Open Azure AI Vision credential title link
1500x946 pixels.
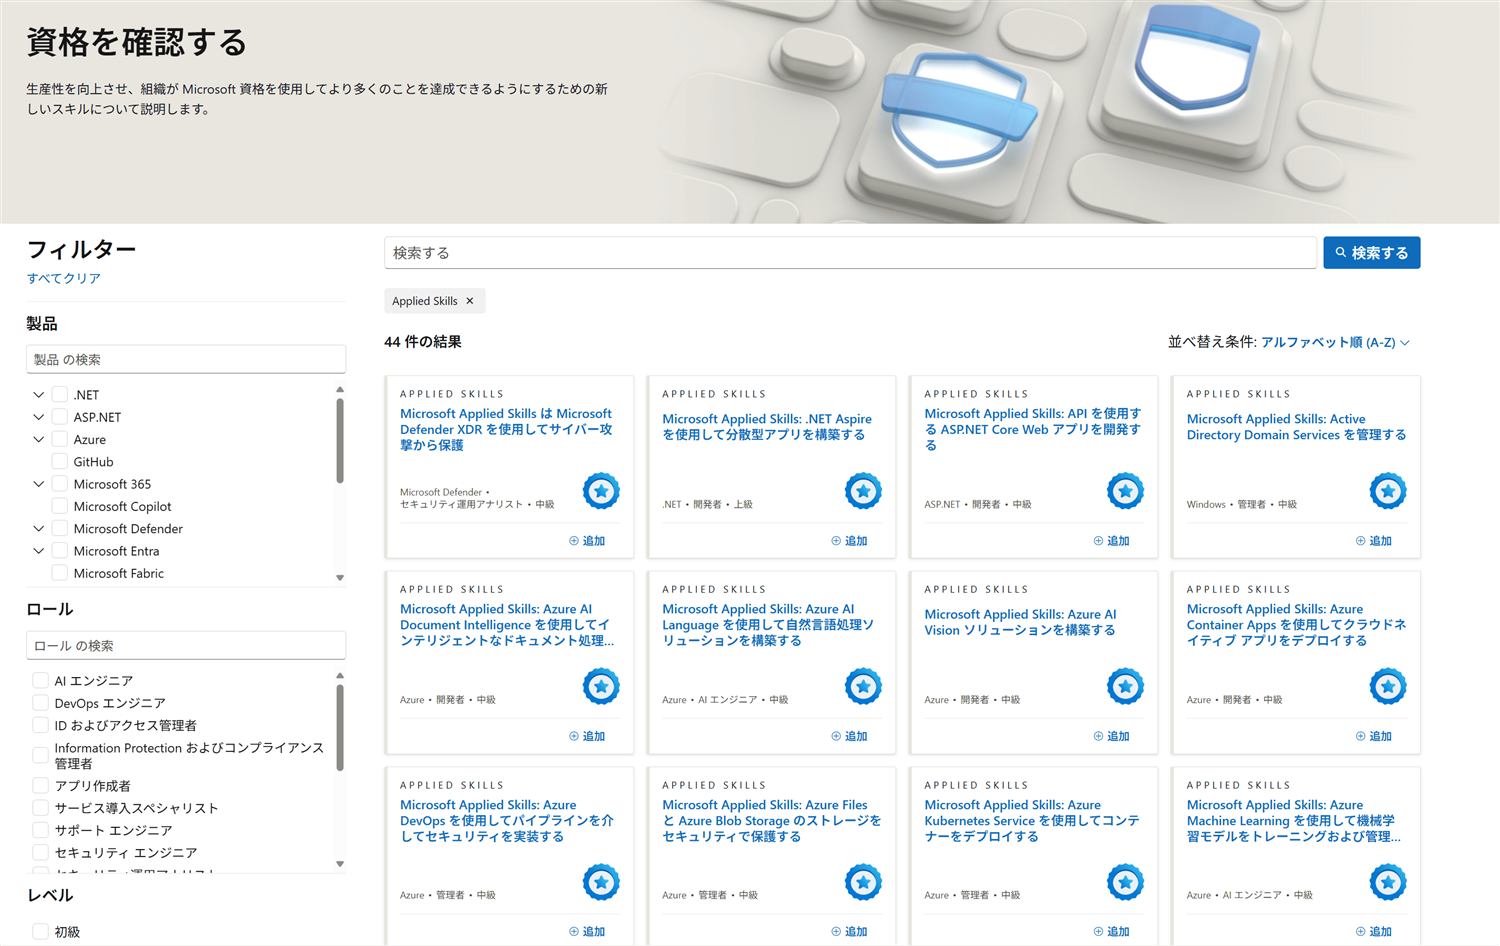(1020, 622)
